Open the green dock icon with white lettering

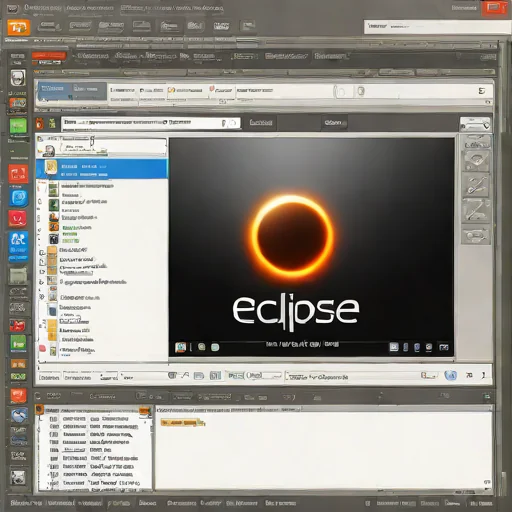coord(18,344)
